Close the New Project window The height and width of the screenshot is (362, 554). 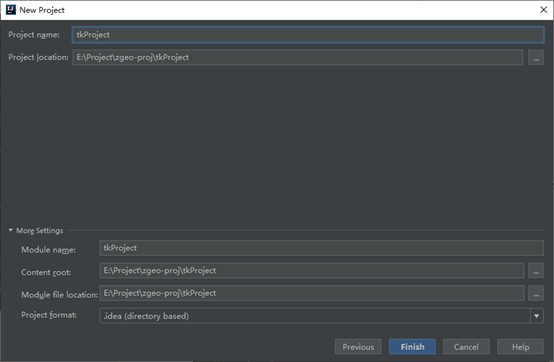(543, 10)
